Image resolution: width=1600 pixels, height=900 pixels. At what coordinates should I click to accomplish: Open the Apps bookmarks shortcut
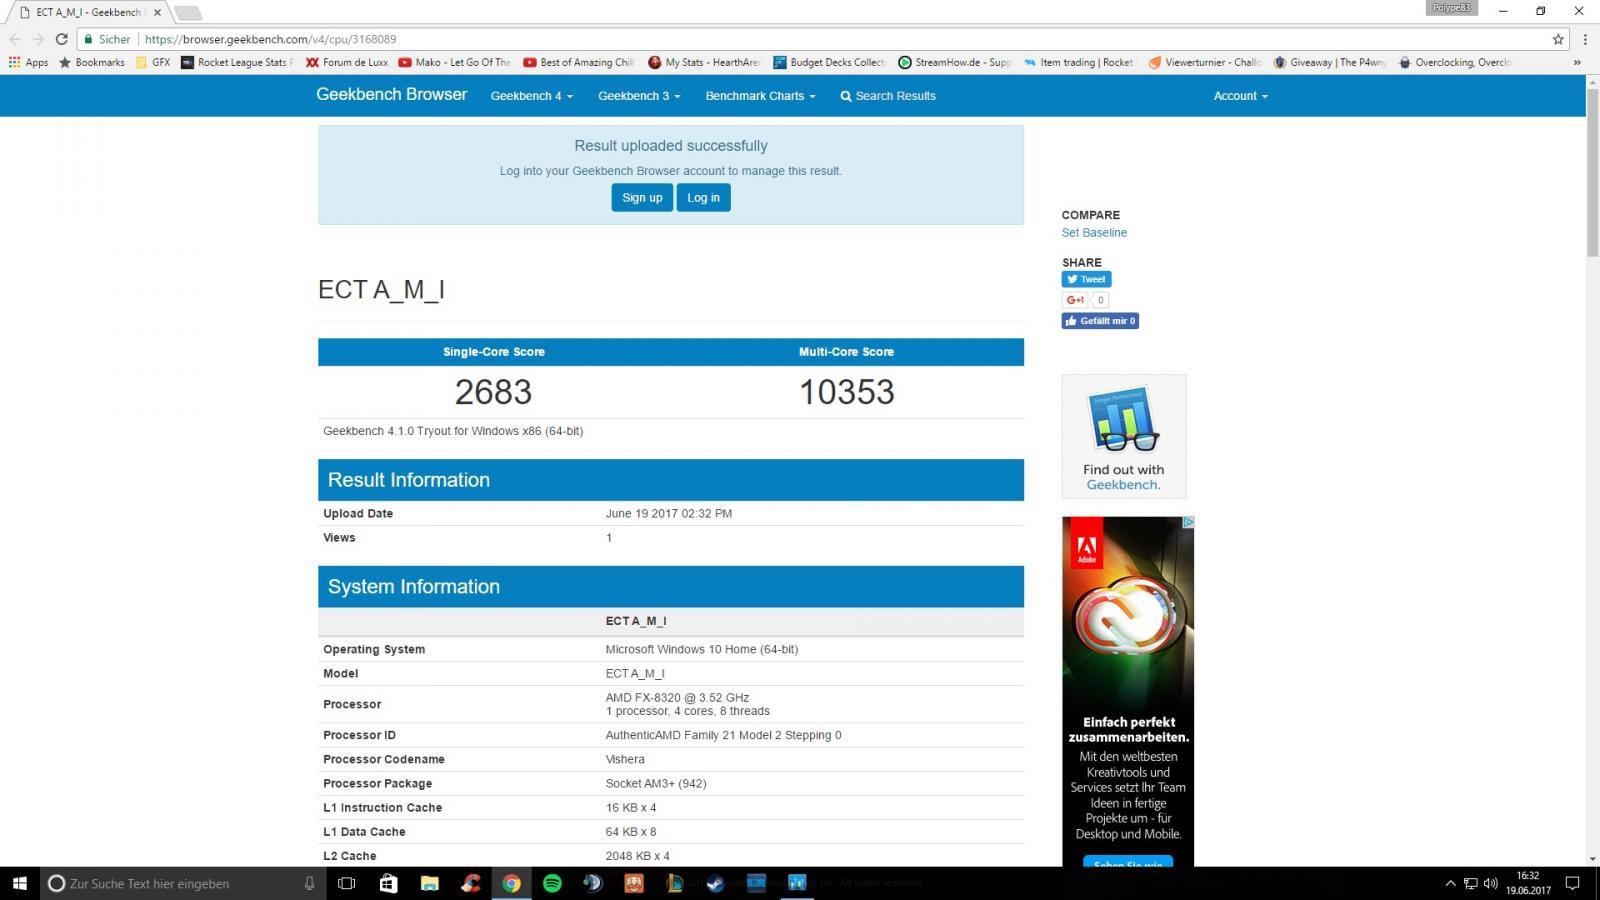click(28, 62)
